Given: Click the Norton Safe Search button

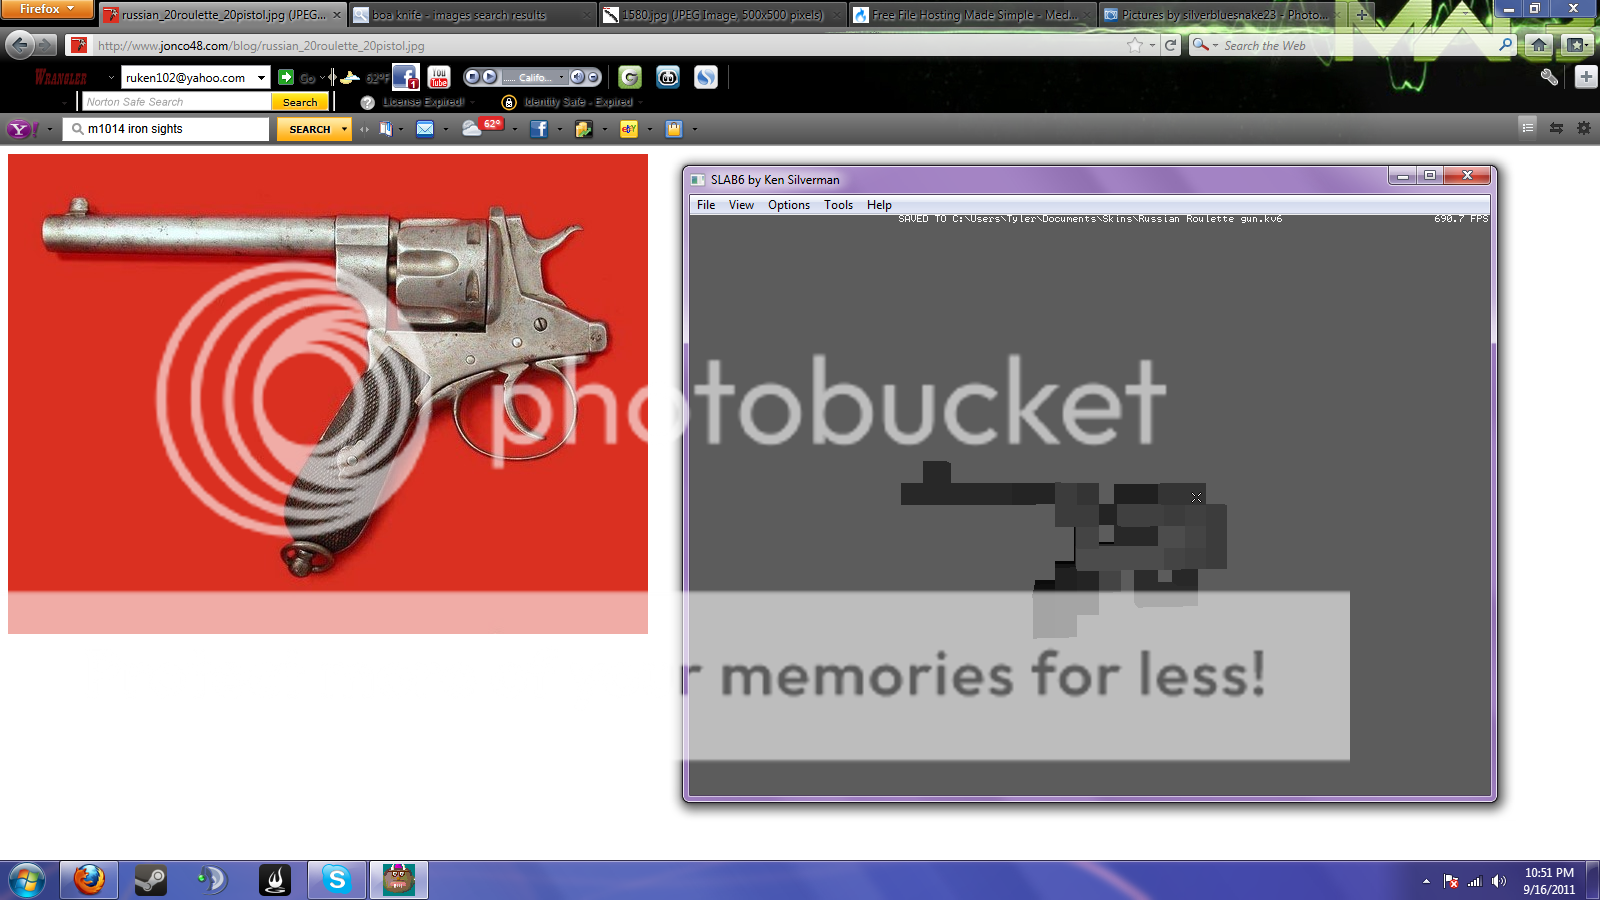Looking at the screenshot, I should pyautogui.click(x=300, y=102).
